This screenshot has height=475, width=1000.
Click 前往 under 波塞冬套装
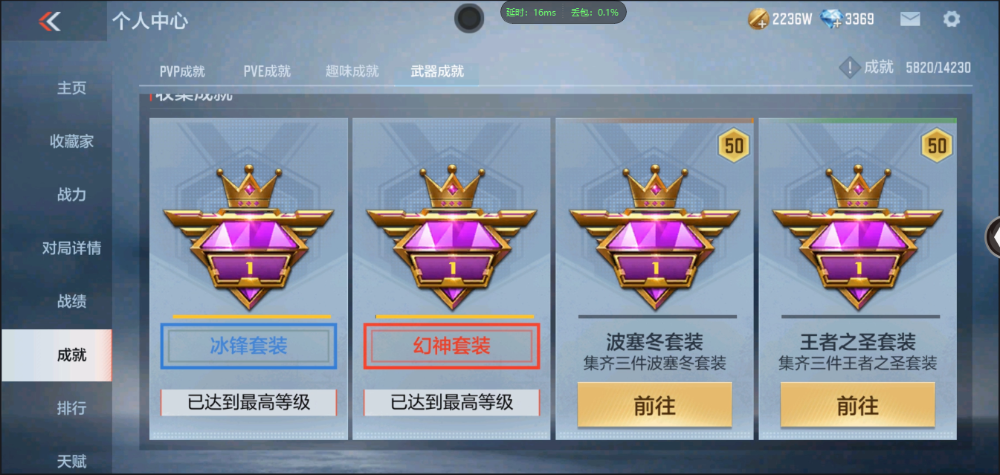654,405
